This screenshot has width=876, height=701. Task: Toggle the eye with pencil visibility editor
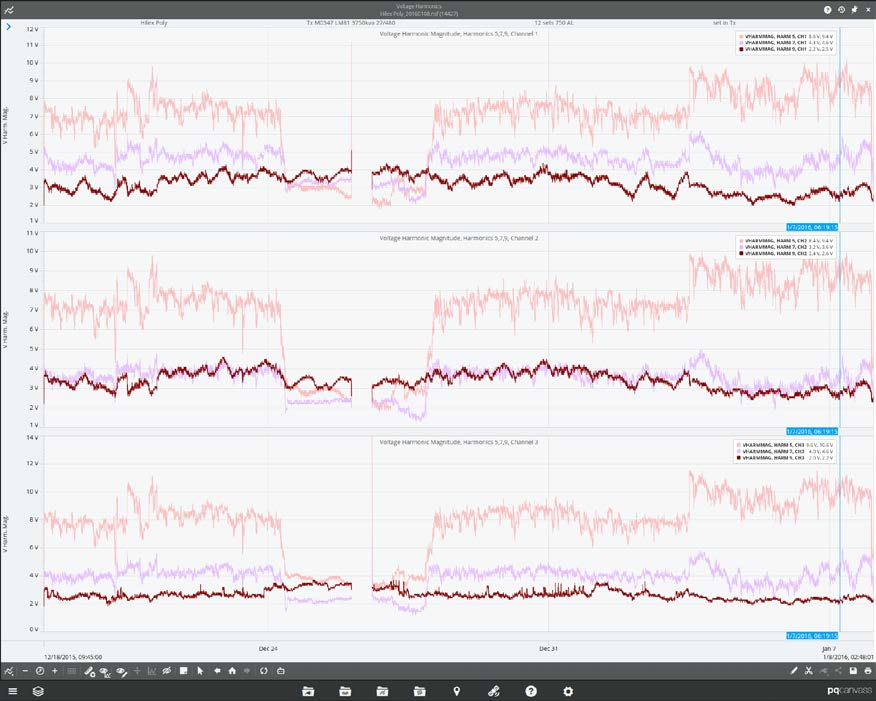120,671
